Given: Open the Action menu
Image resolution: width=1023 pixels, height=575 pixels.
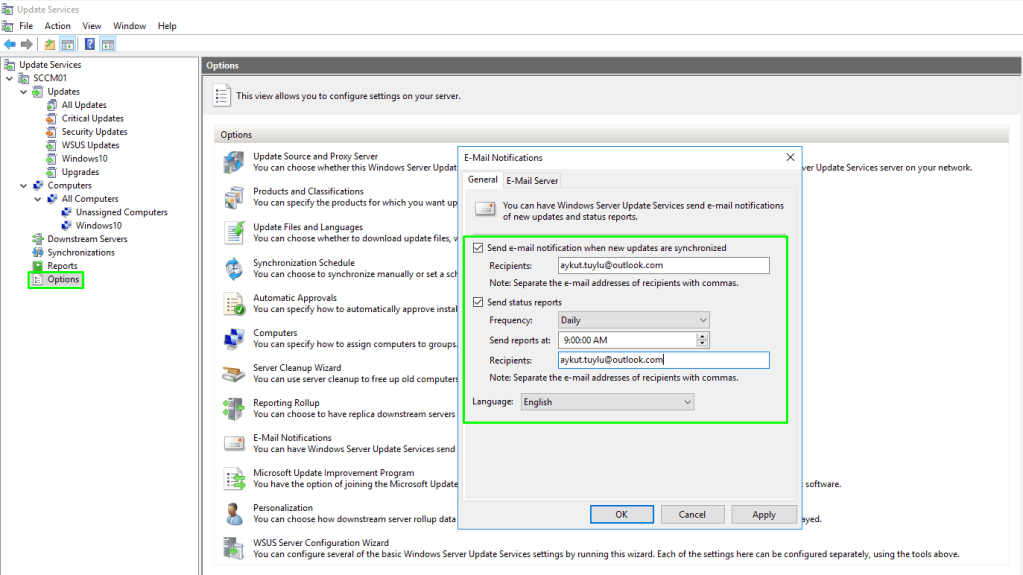Looking at the screenshot, I should tap(58, 26).
